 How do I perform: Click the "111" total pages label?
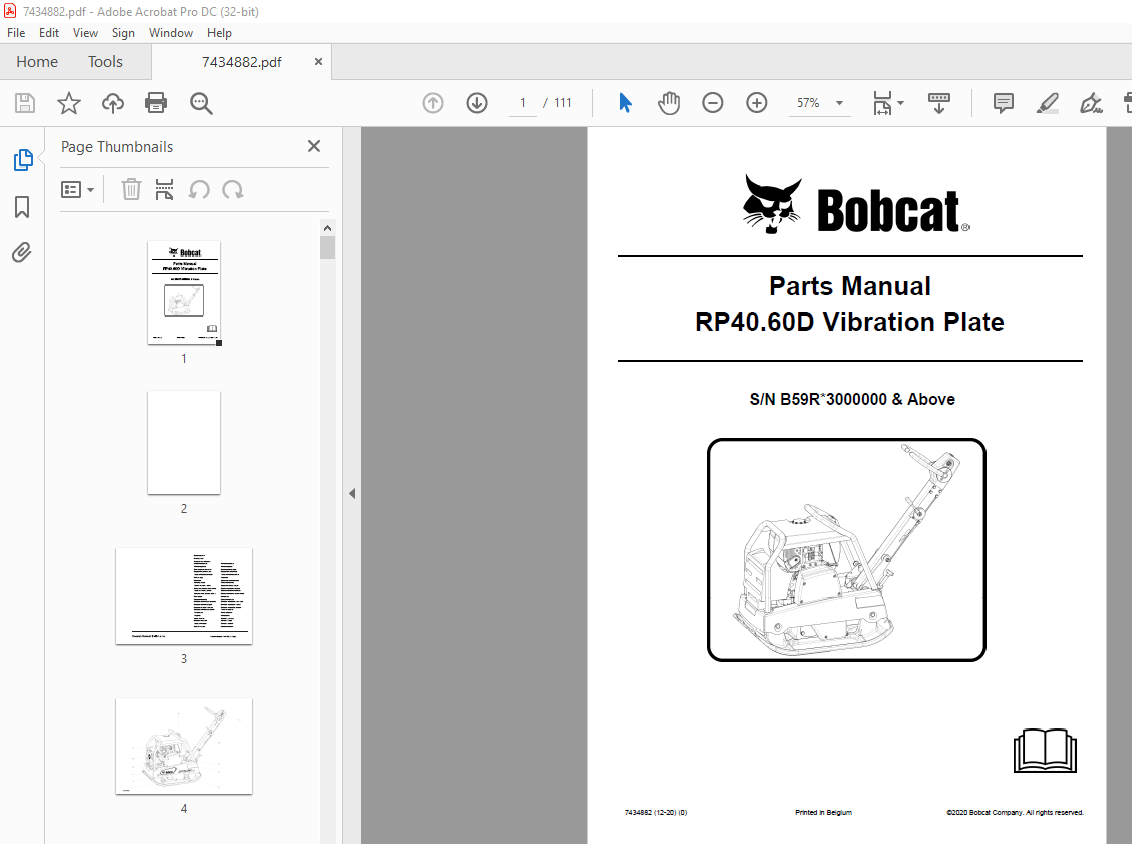click(562, 103)
